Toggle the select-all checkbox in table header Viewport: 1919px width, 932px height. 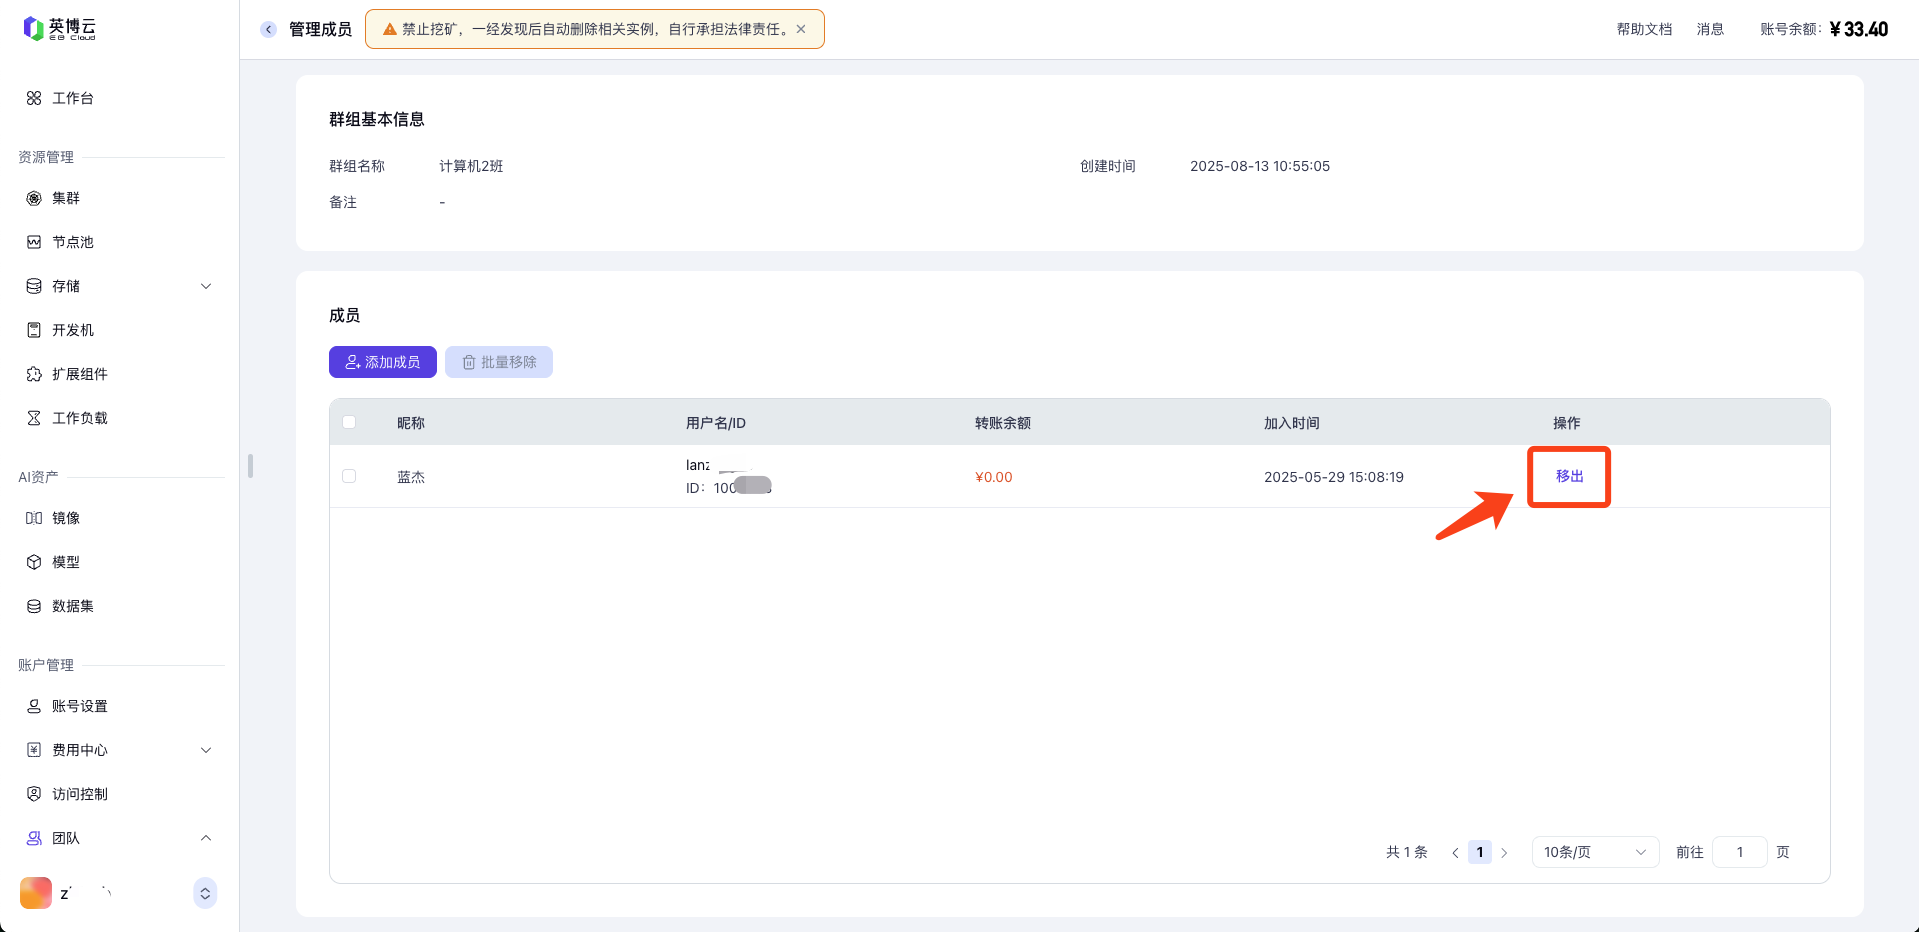tap(349, 422)
